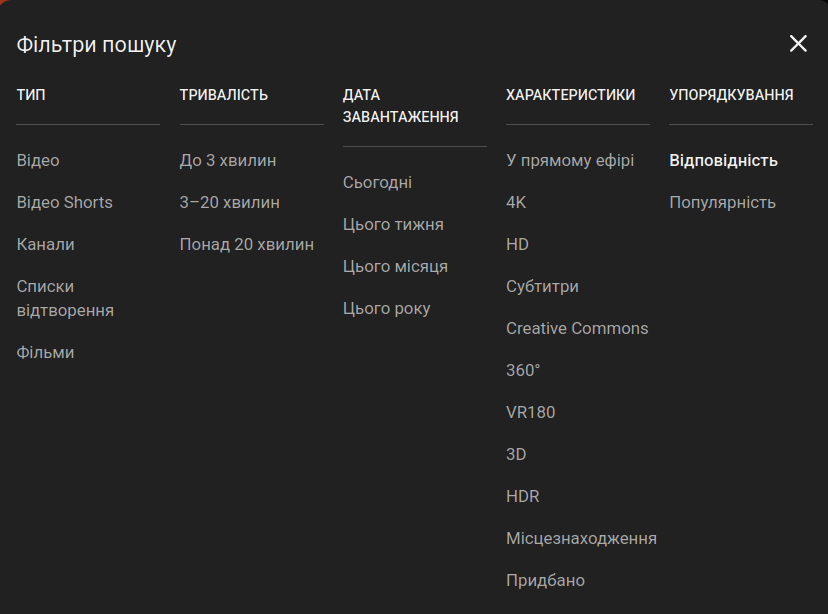Viewport: 828px width, 614px height.
Task: Pick the До 3 хвилин duration
Action: 228,161
